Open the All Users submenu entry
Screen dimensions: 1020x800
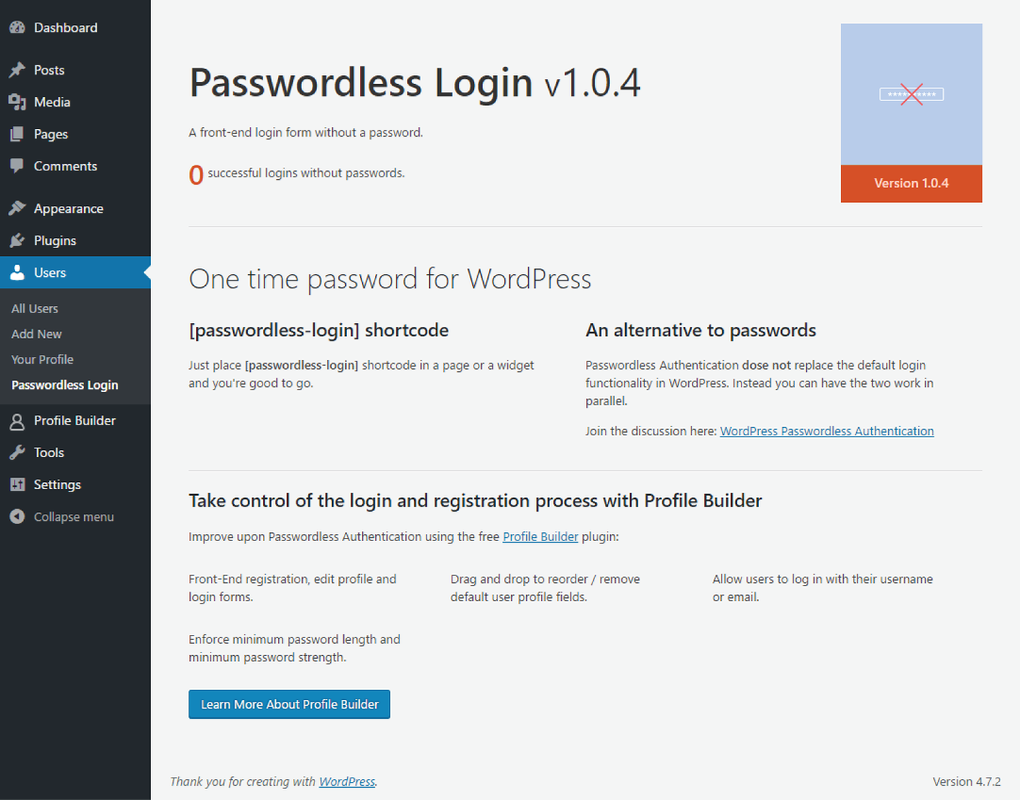click(34, 308)
